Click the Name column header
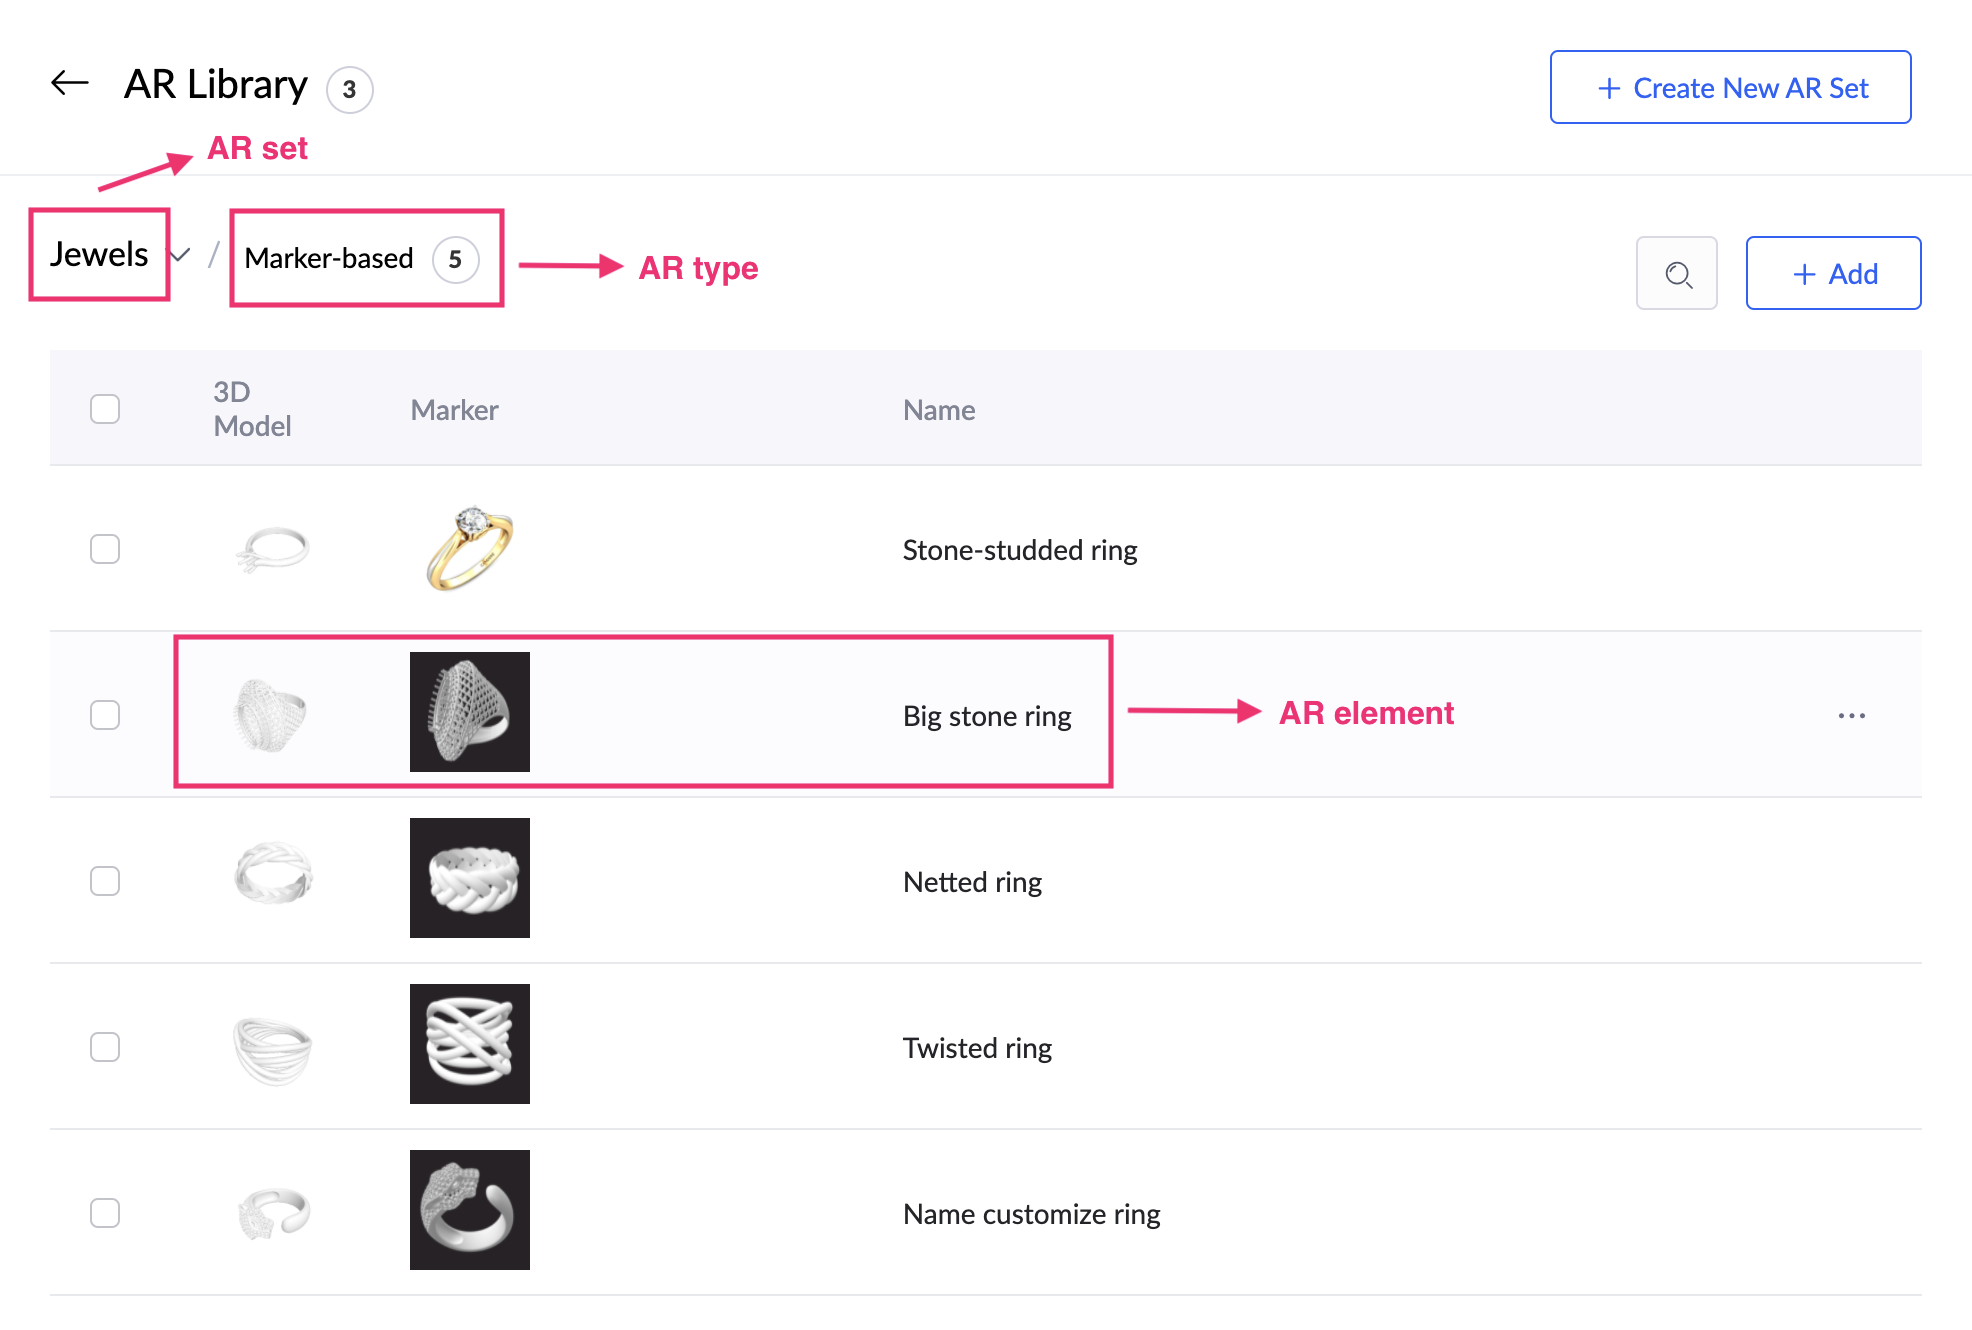 (x=939, y=410)
